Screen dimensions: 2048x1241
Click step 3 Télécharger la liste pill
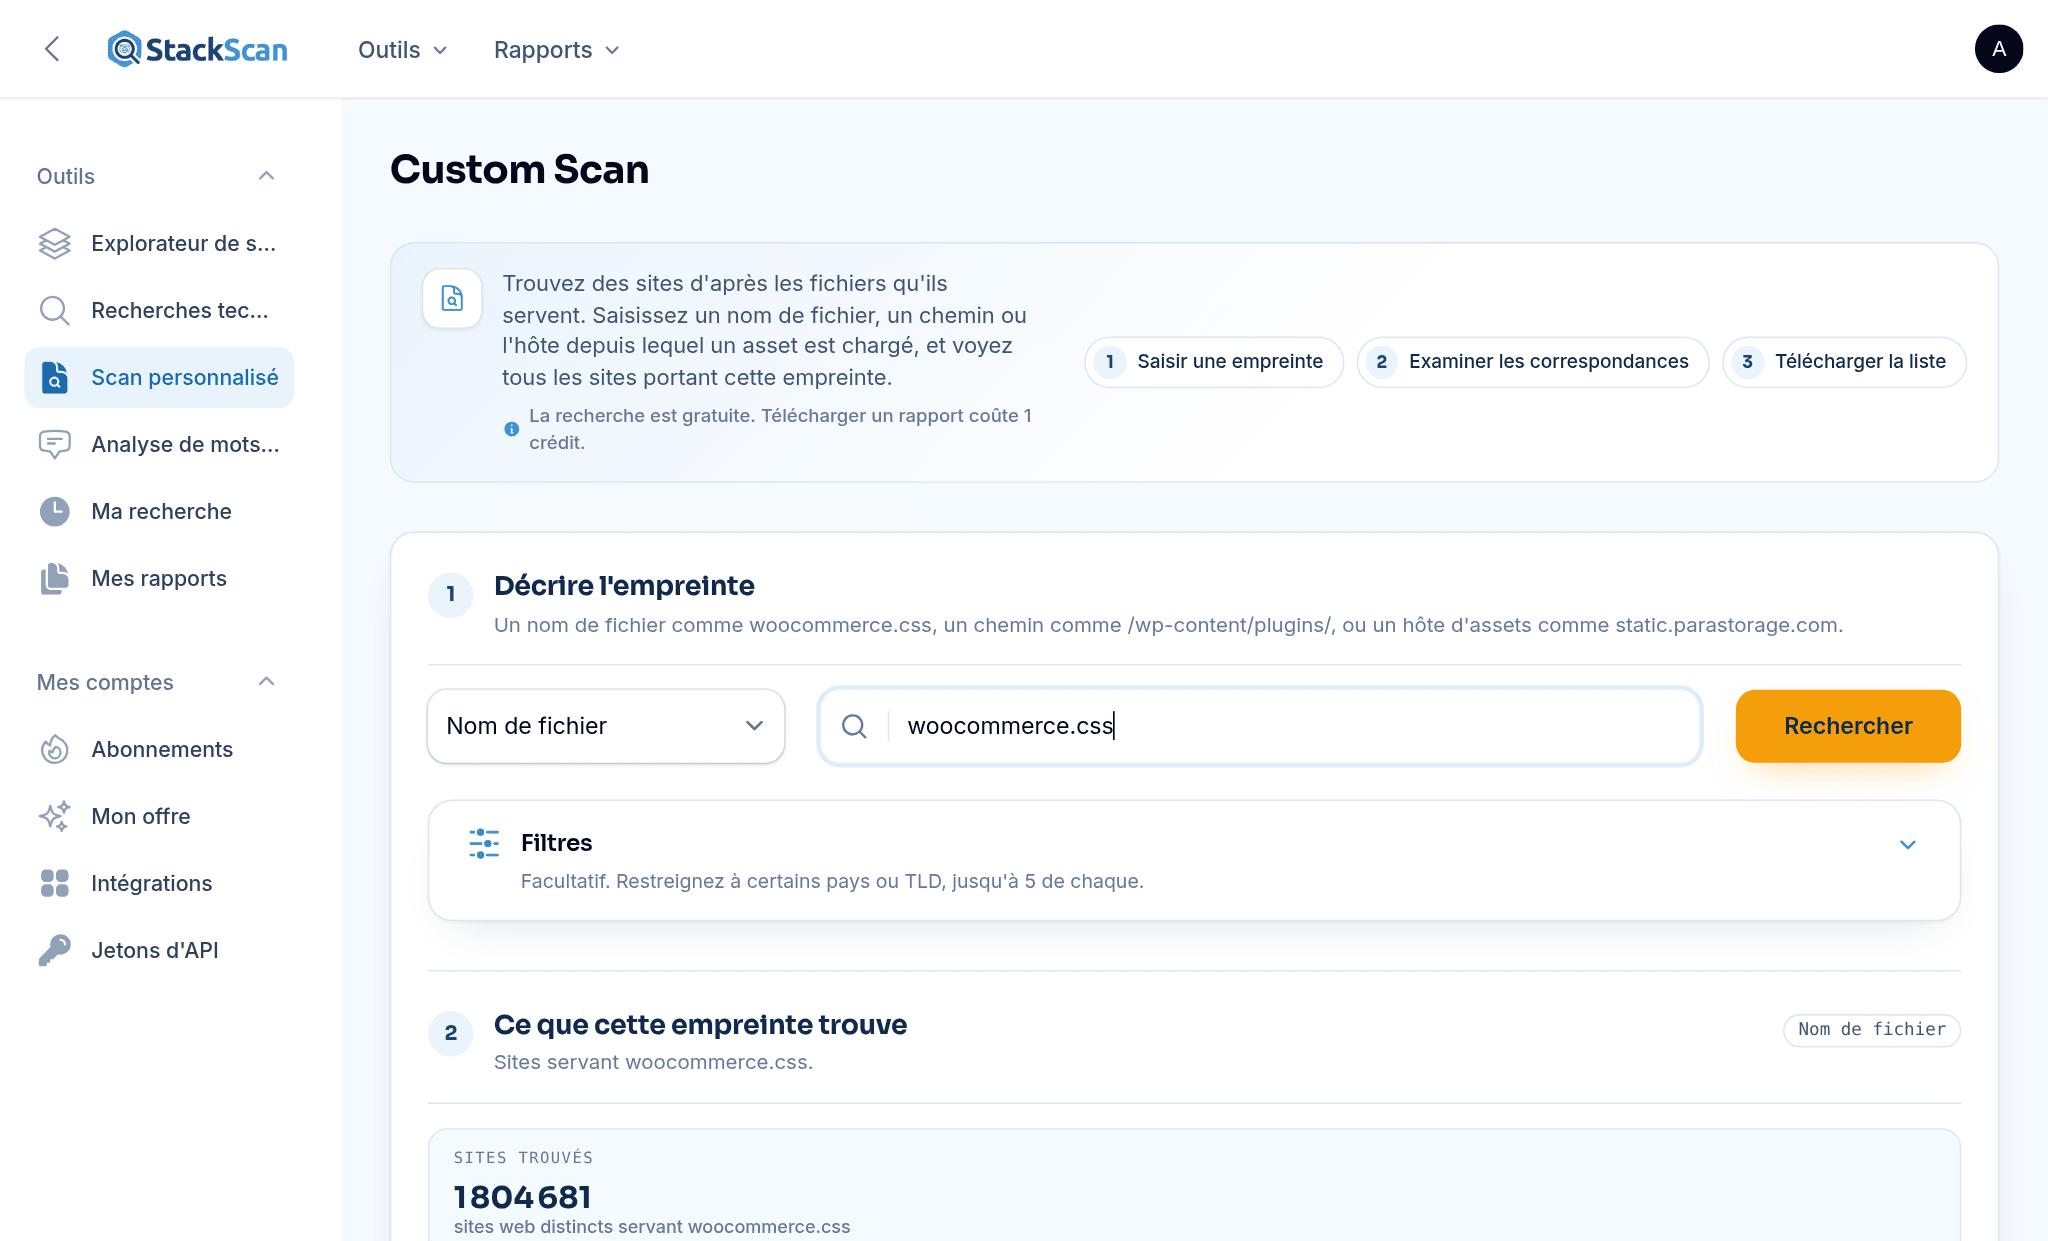tap(1844, 362)
